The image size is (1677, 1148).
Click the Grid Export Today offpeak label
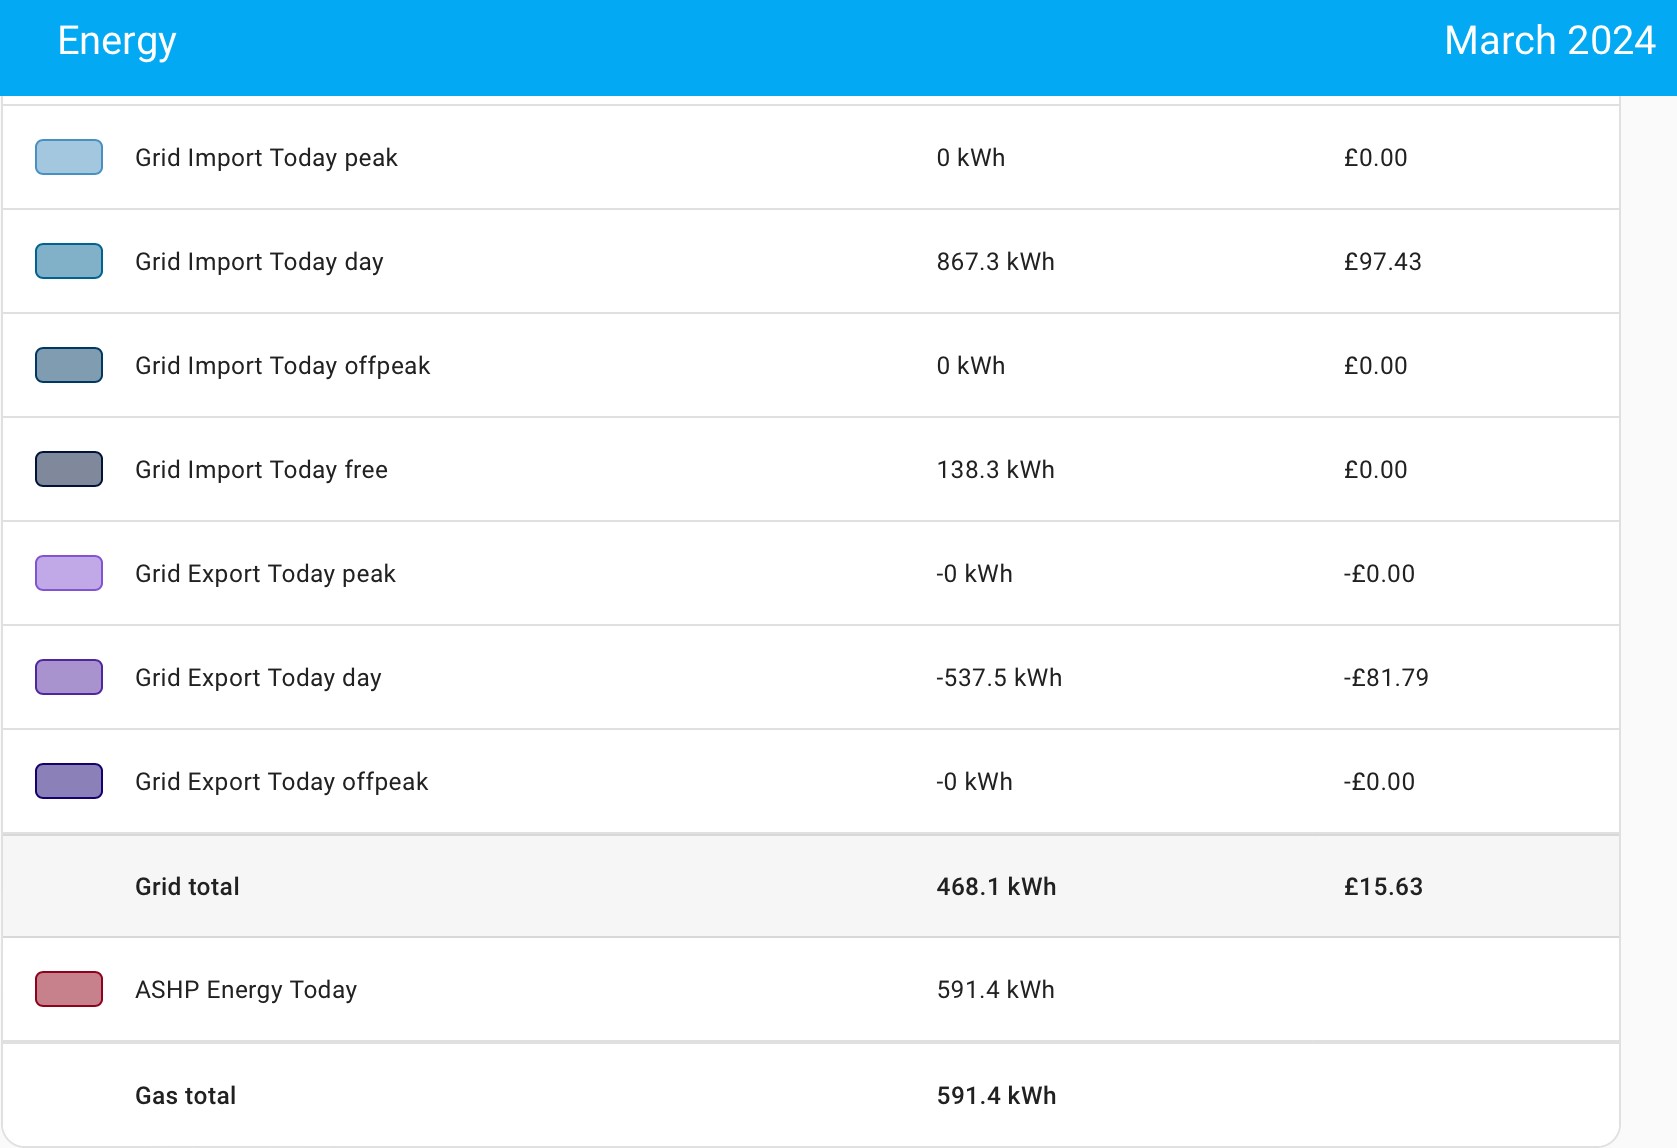pyautogui.click(x=281, y=782)
